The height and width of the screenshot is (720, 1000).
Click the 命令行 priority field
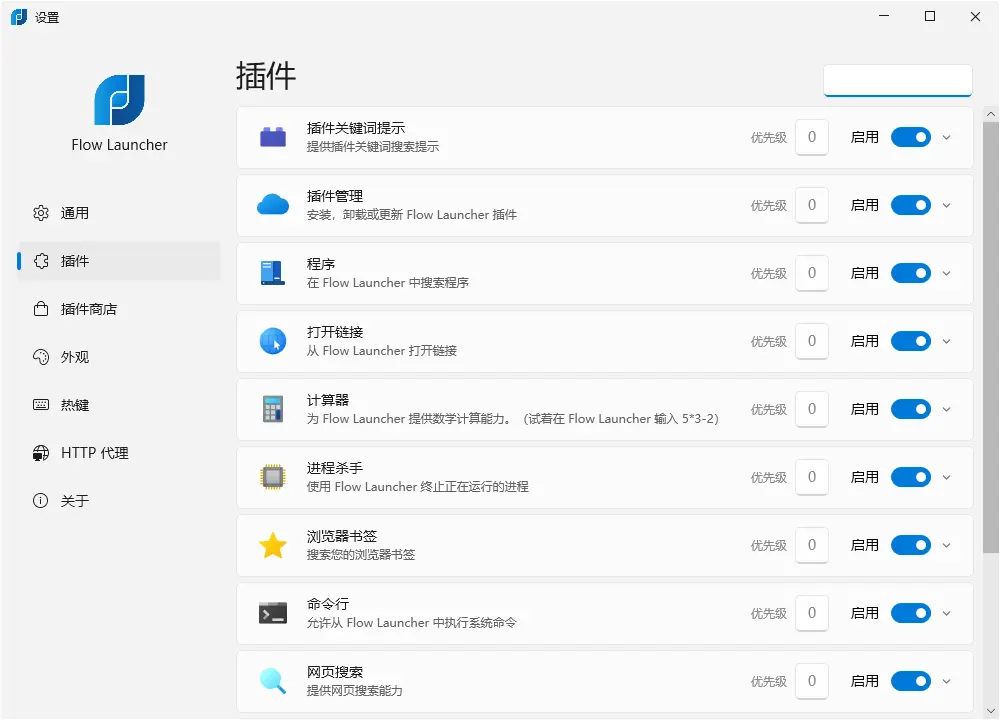coord(812,613)
